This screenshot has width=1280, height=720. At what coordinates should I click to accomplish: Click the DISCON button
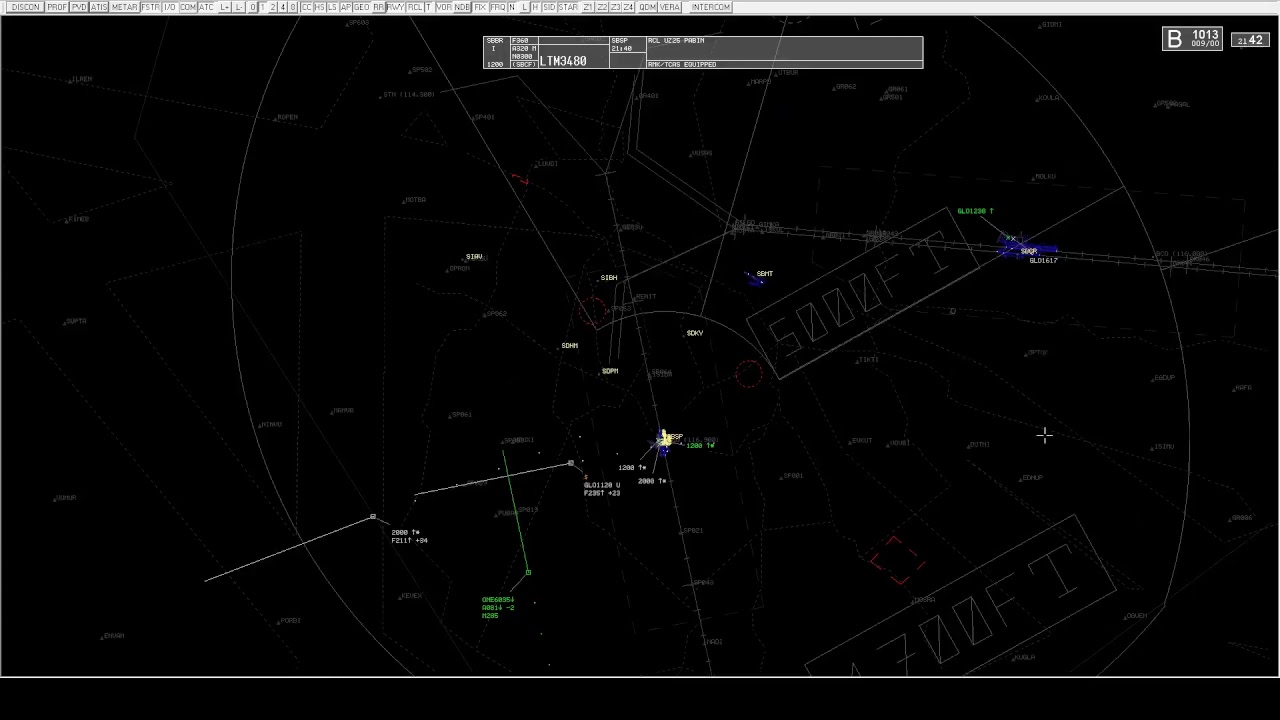pyautogui.click(x=25, y=7)
